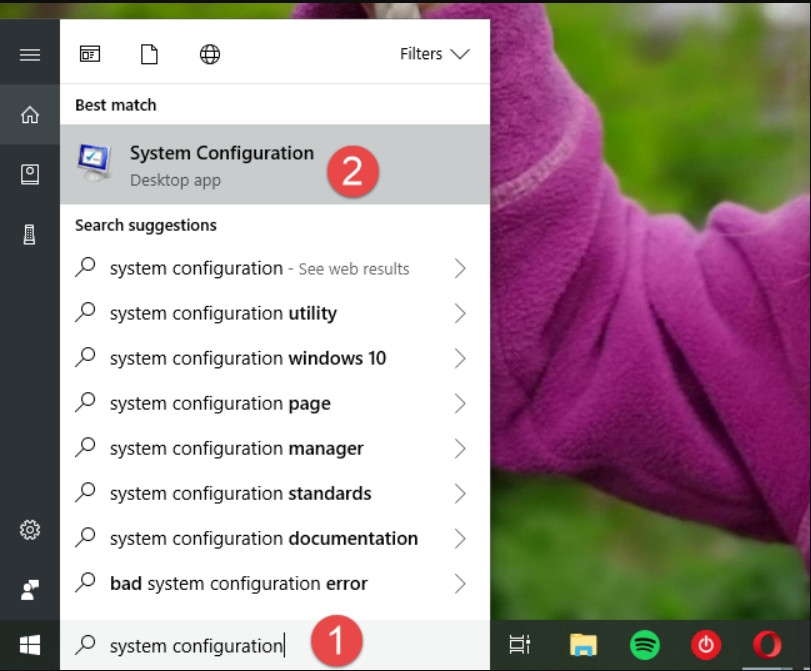811x671 pixels.
Task: Open System Configuration desktop app result
Action: click(x=222, y=165)
